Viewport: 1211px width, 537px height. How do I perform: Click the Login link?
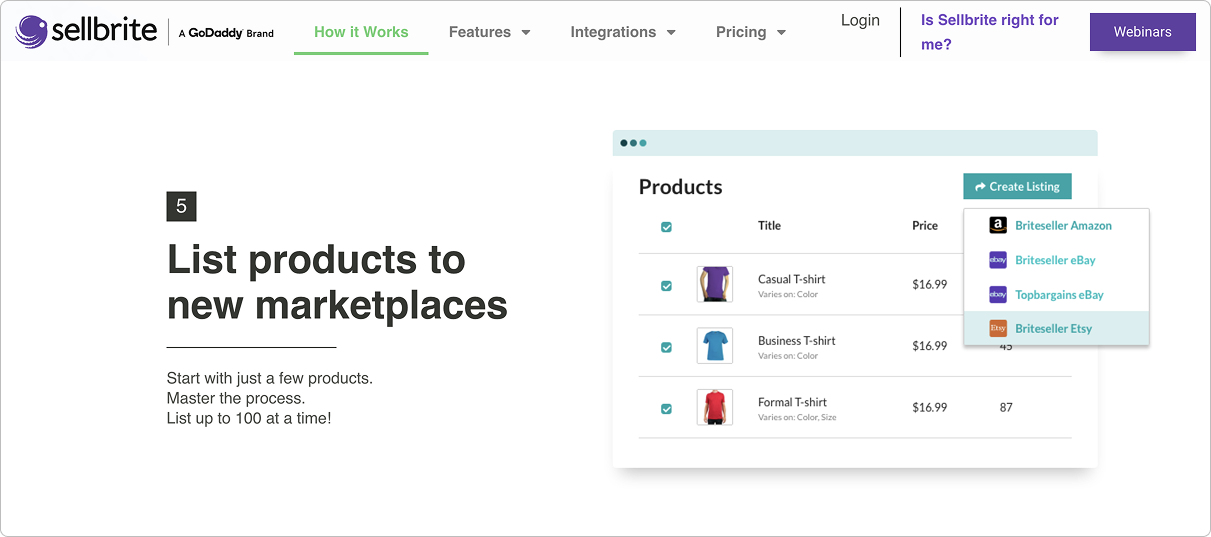click(860, 20)
